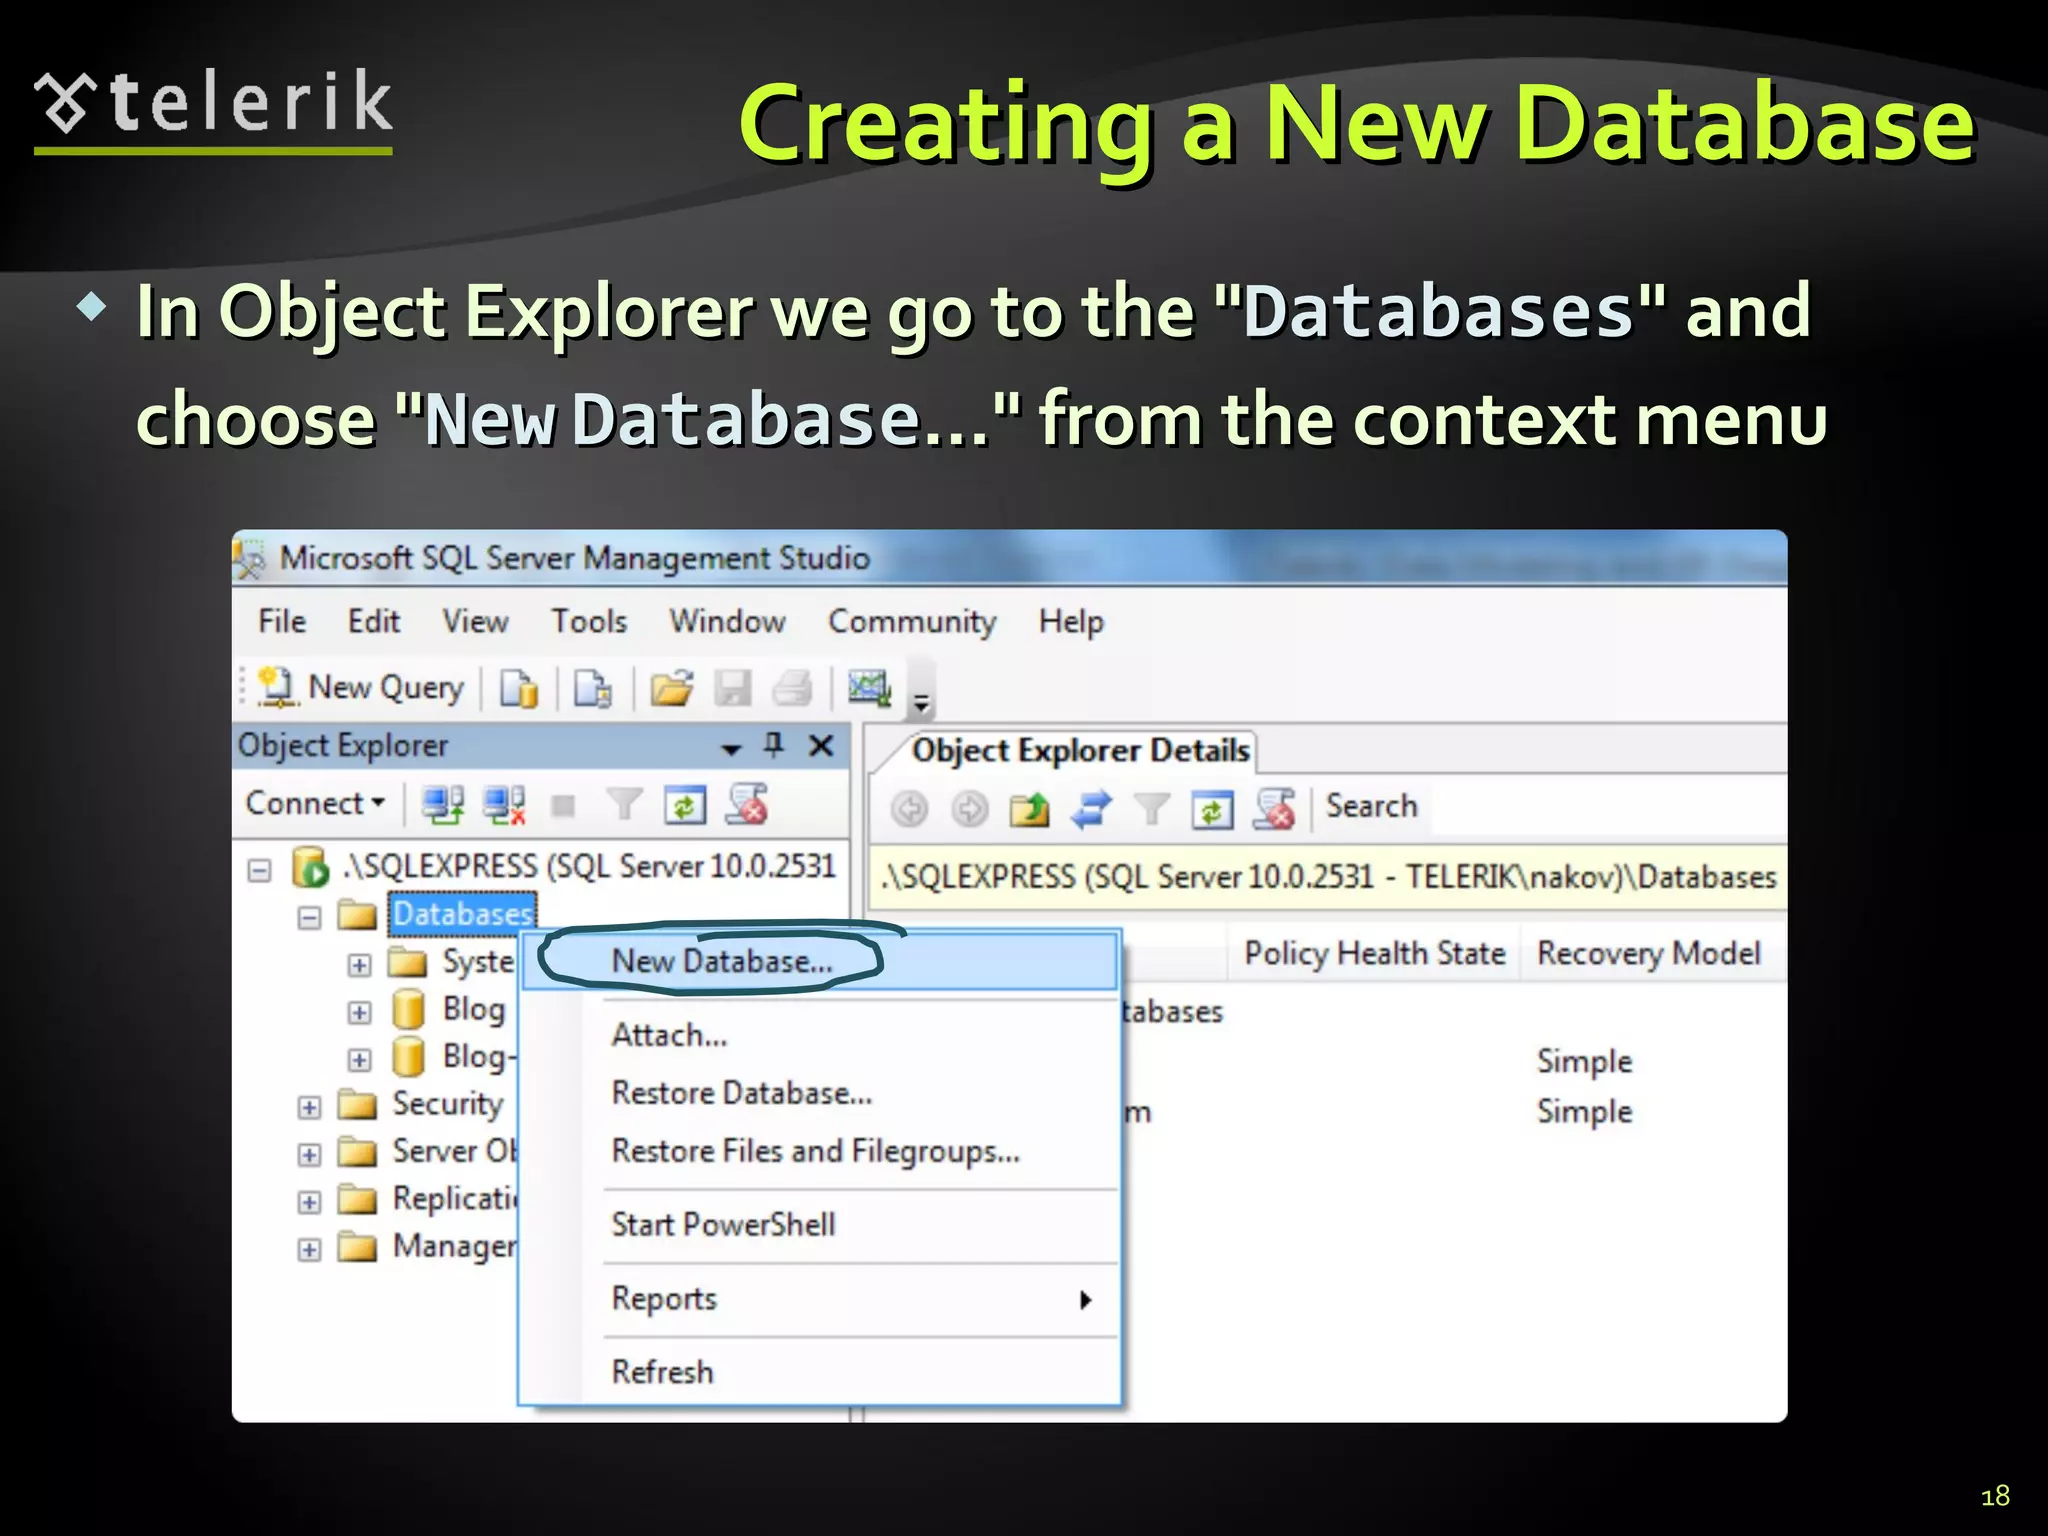Choose Attach... from context menu

tap(820, 1035)
